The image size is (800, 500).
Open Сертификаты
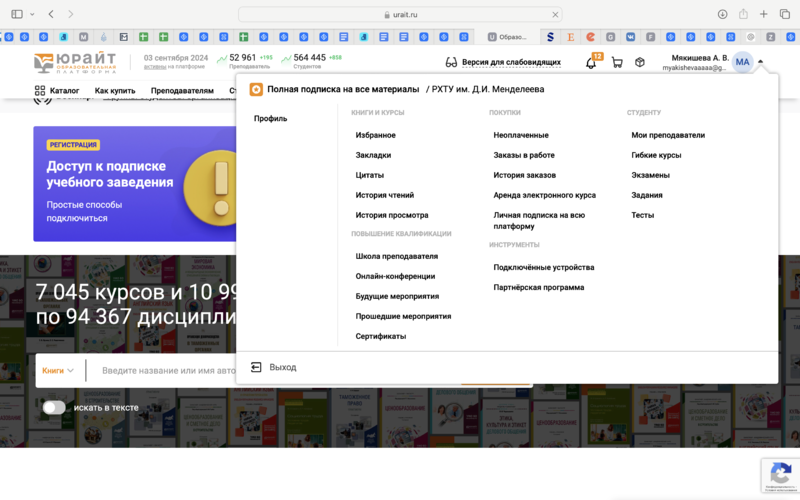[381, 336]
